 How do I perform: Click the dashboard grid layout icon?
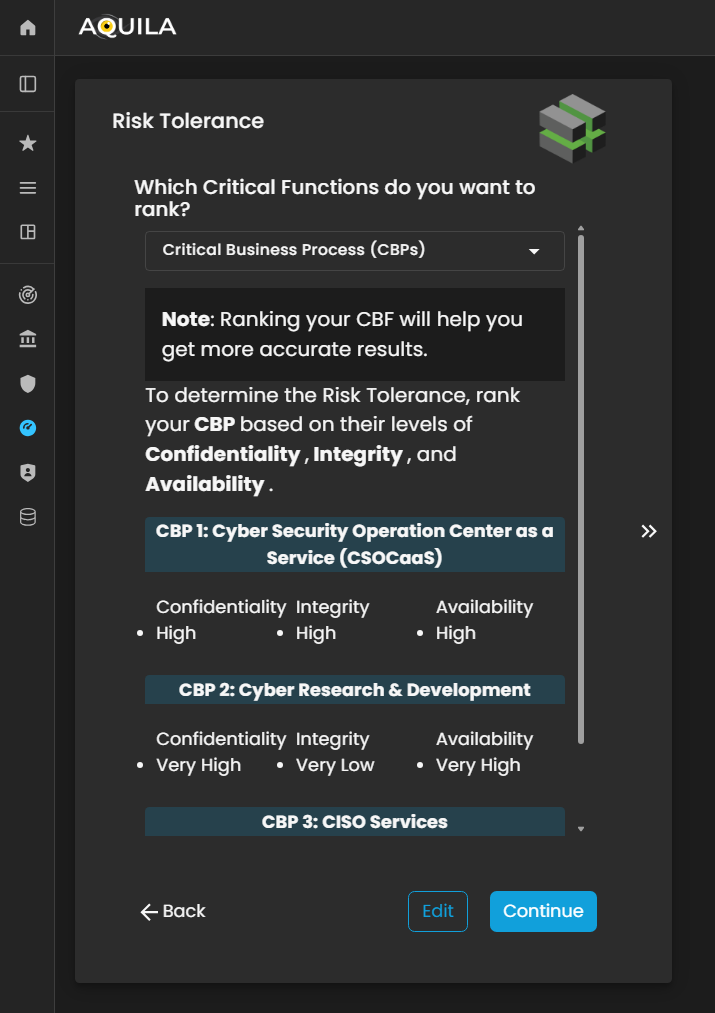click(x=28, y=232)
